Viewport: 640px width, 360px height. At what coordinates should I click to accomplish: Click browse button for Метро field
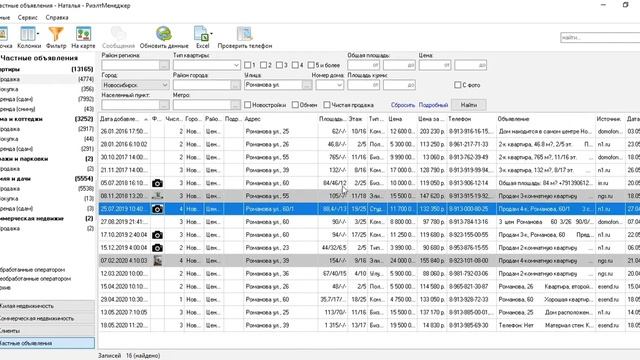click(x=235, y=105)
